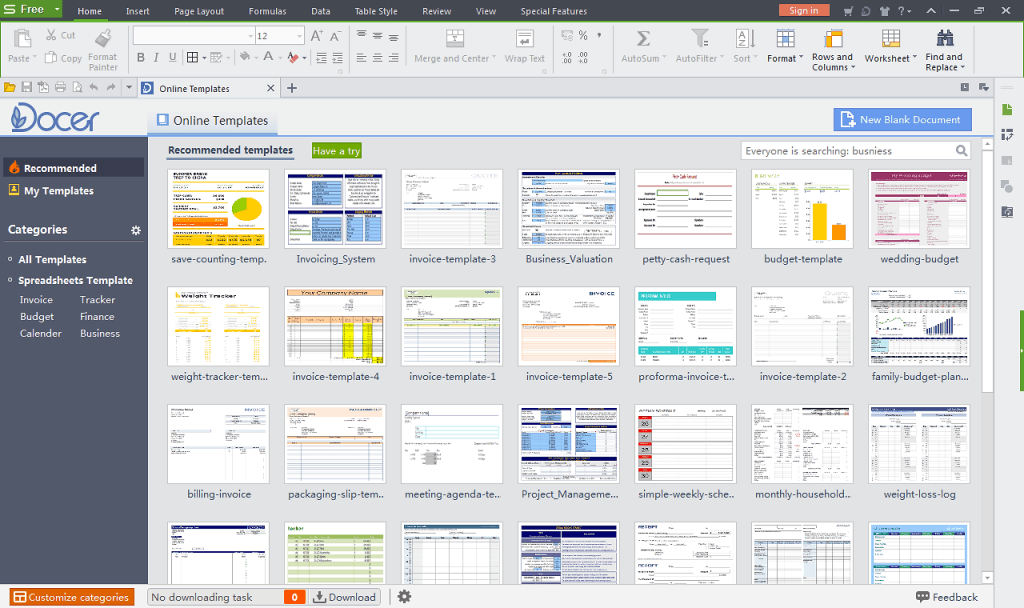Click the Customize categories button
The height and width of the screenshot is (608, 1024).
click(71, 596)
